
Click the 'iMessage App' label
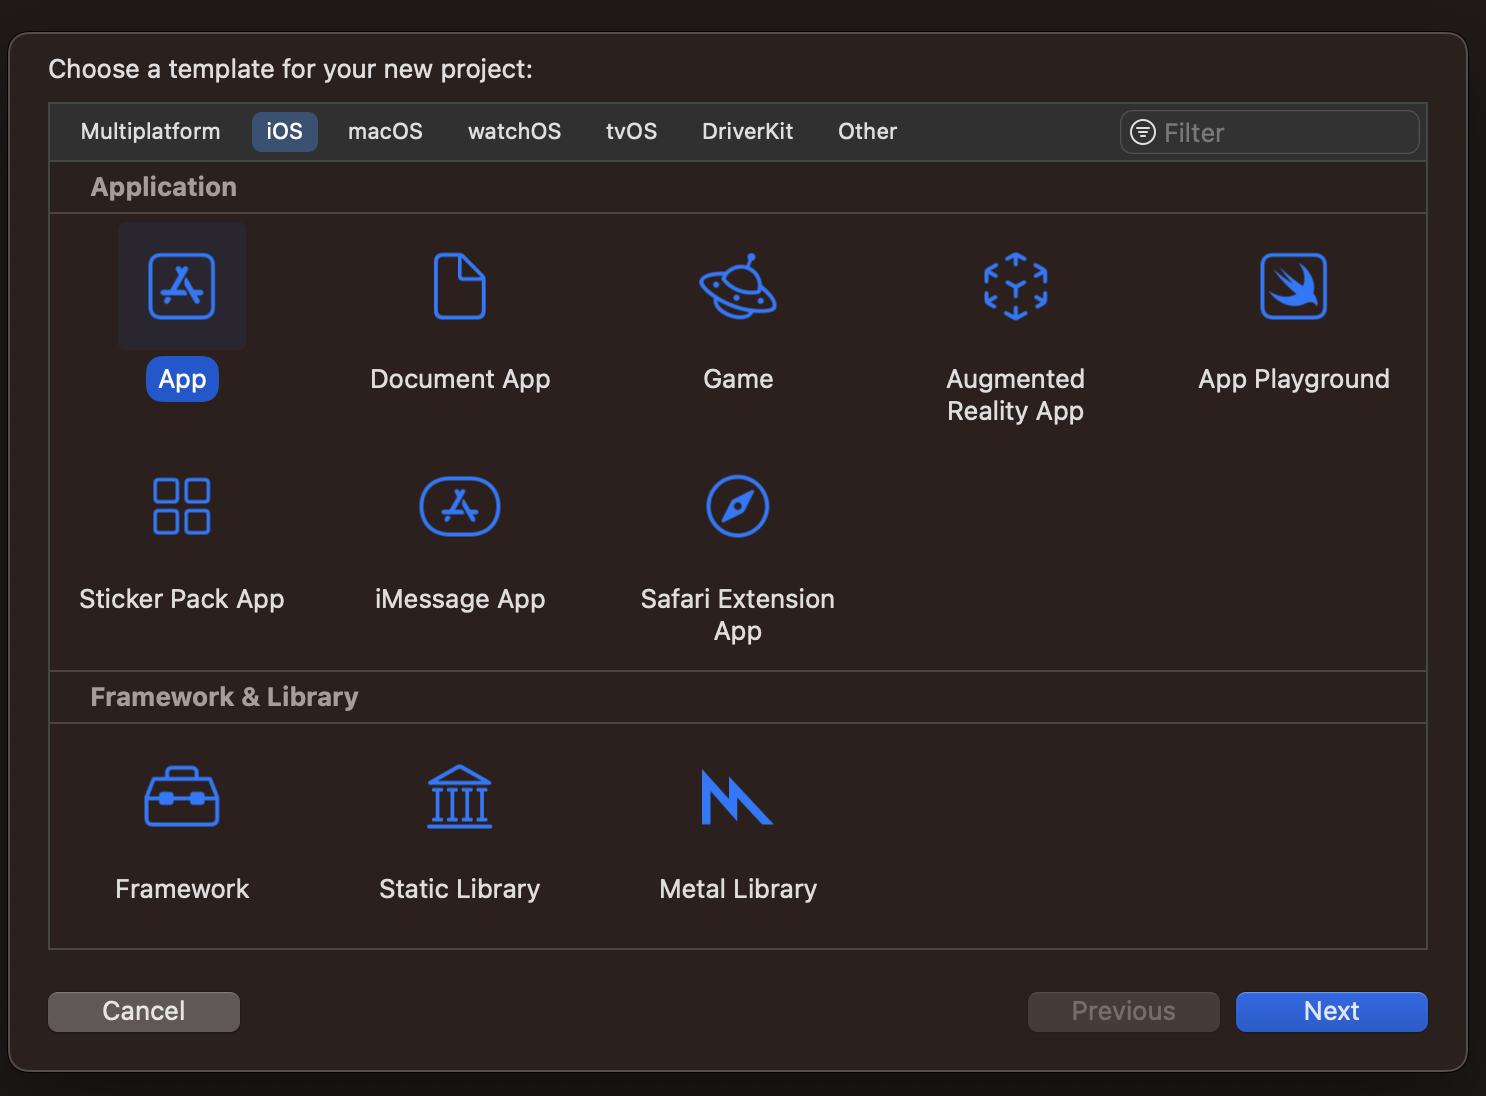coord(460,599)
